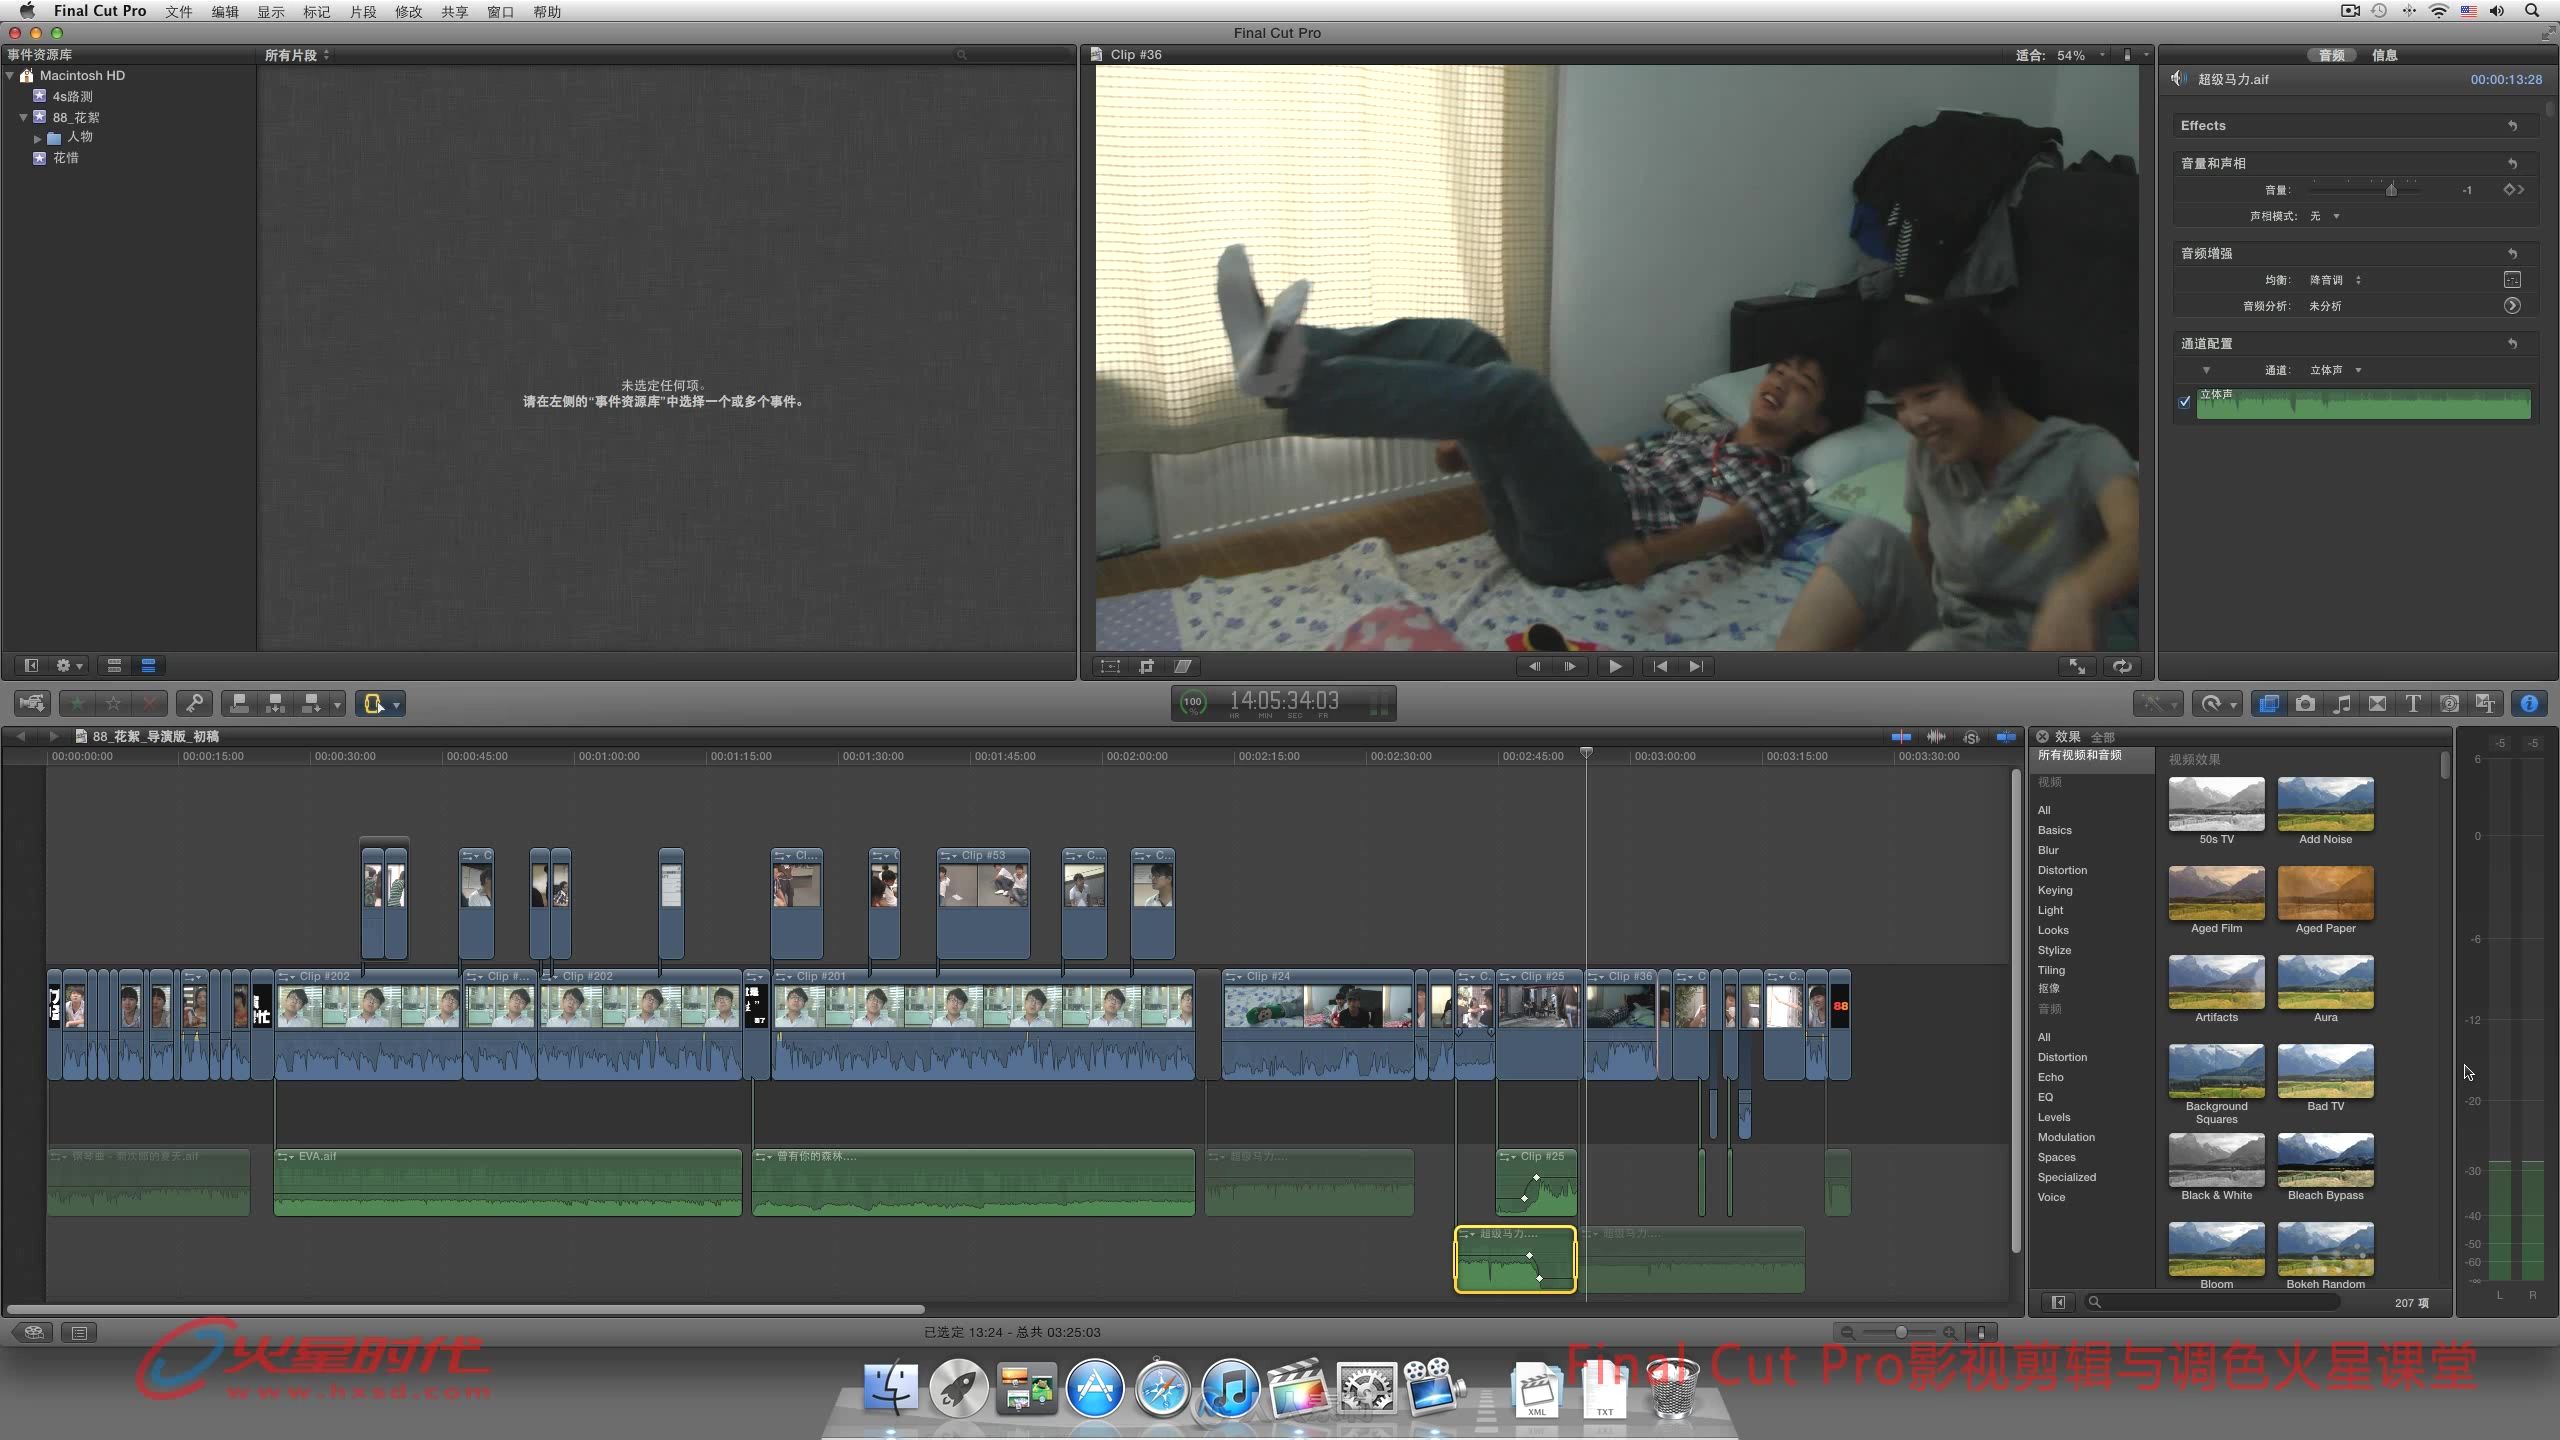The width and height of the screenshot is (2560, 1440).
Task: Open the 修改 menu
Action: 409,12
